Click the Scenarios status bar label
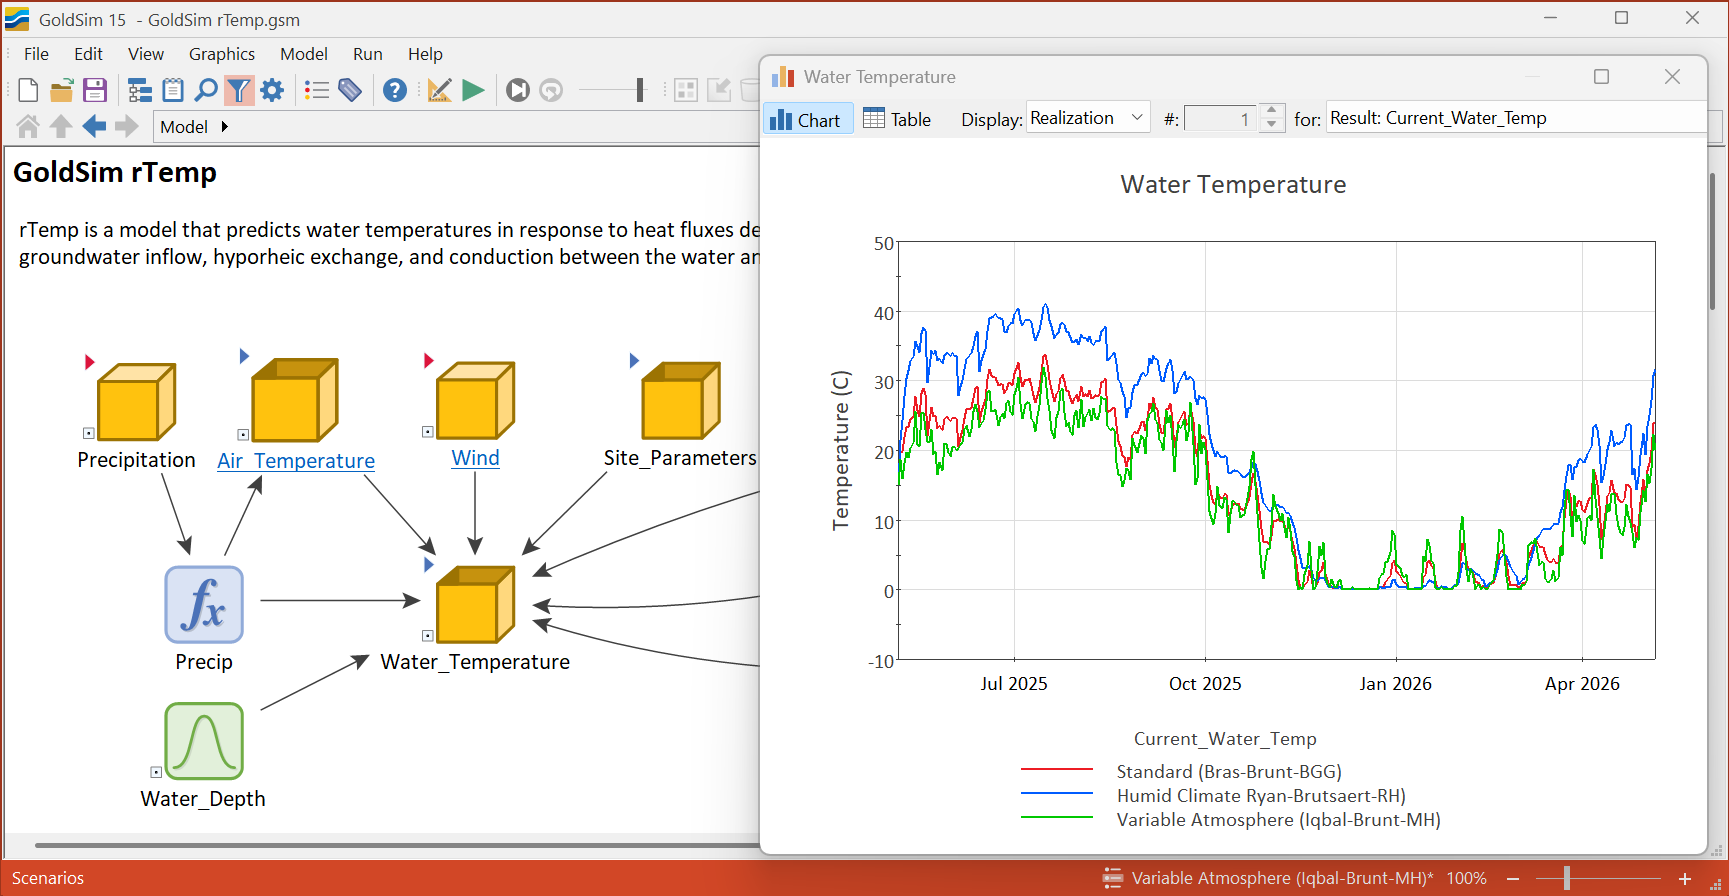The height and width of the screenshot is (896, 1729). [x=48, y=878]
